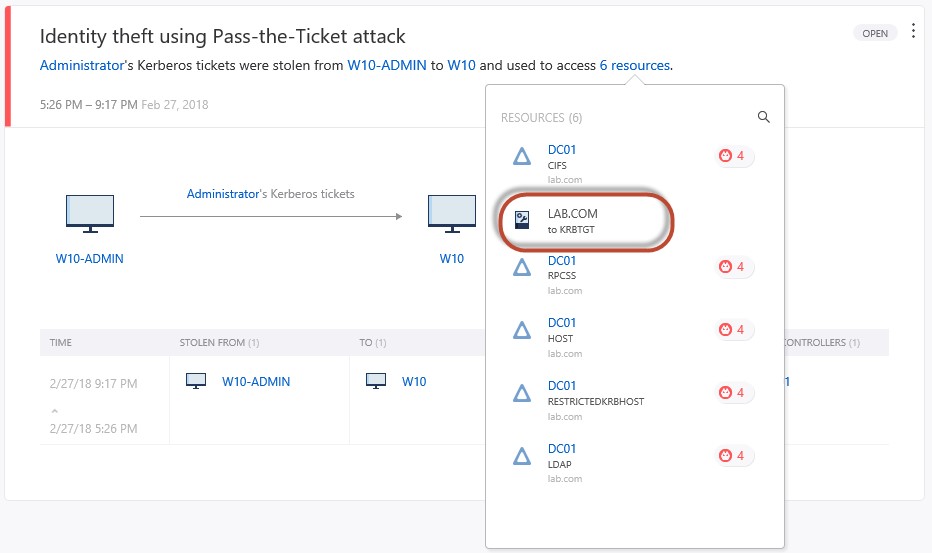Click W10 link in the TO column
The width and height of the screenshot is (932, 553).
(x=414, y=381)
